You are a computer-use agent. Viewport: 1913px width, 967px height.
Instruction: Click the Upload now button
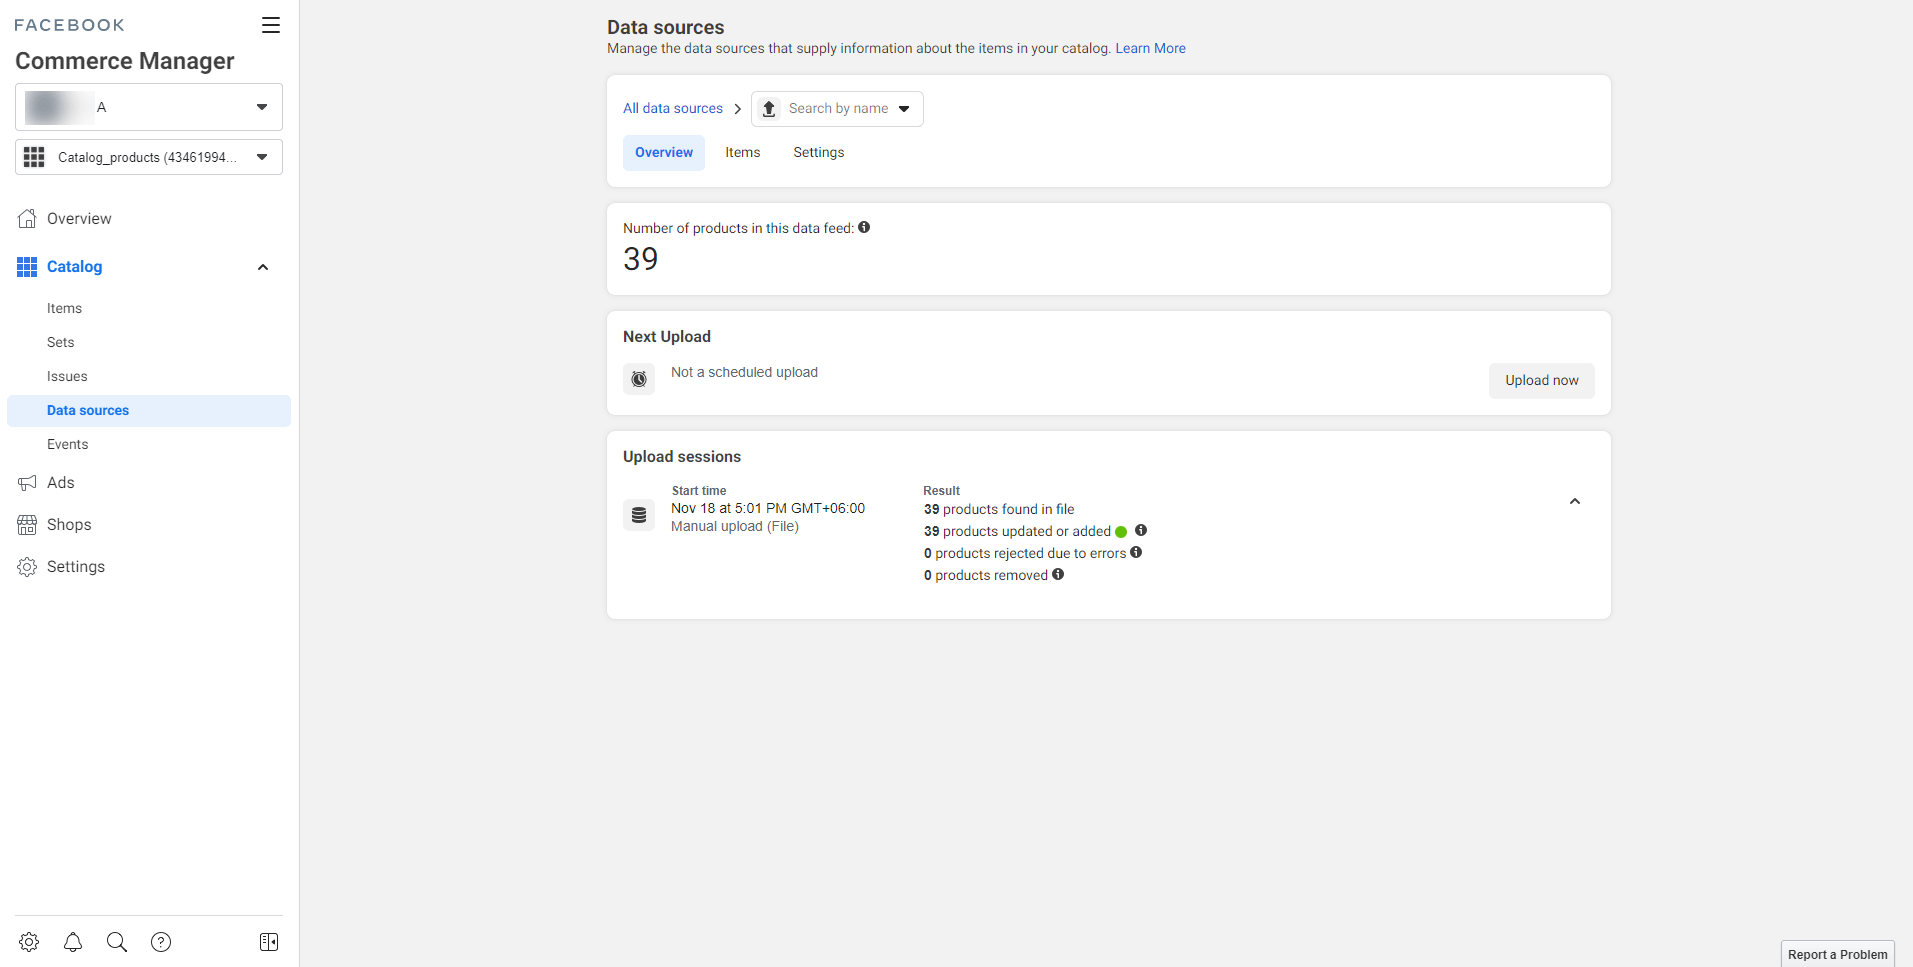(1541, 381)
